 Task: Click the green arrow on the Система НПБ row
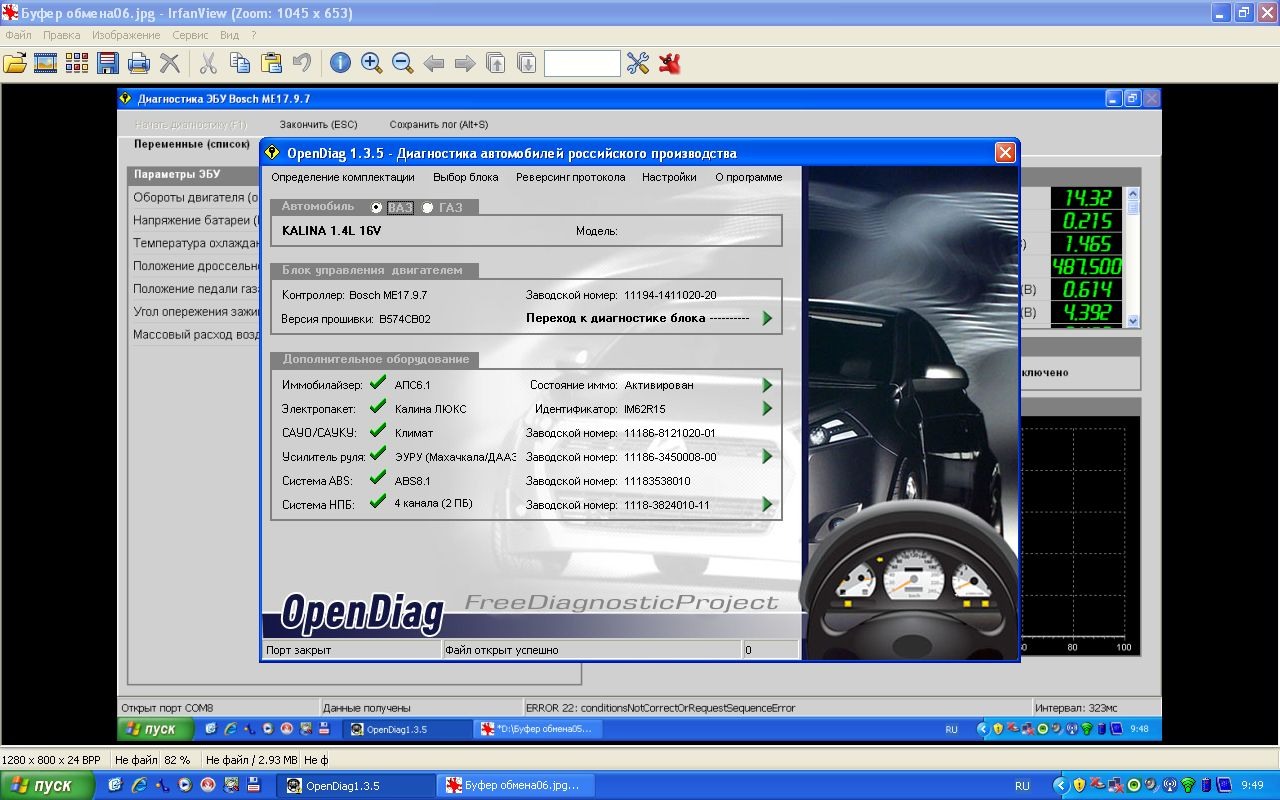pyautogui.click(x=767, y=505)
